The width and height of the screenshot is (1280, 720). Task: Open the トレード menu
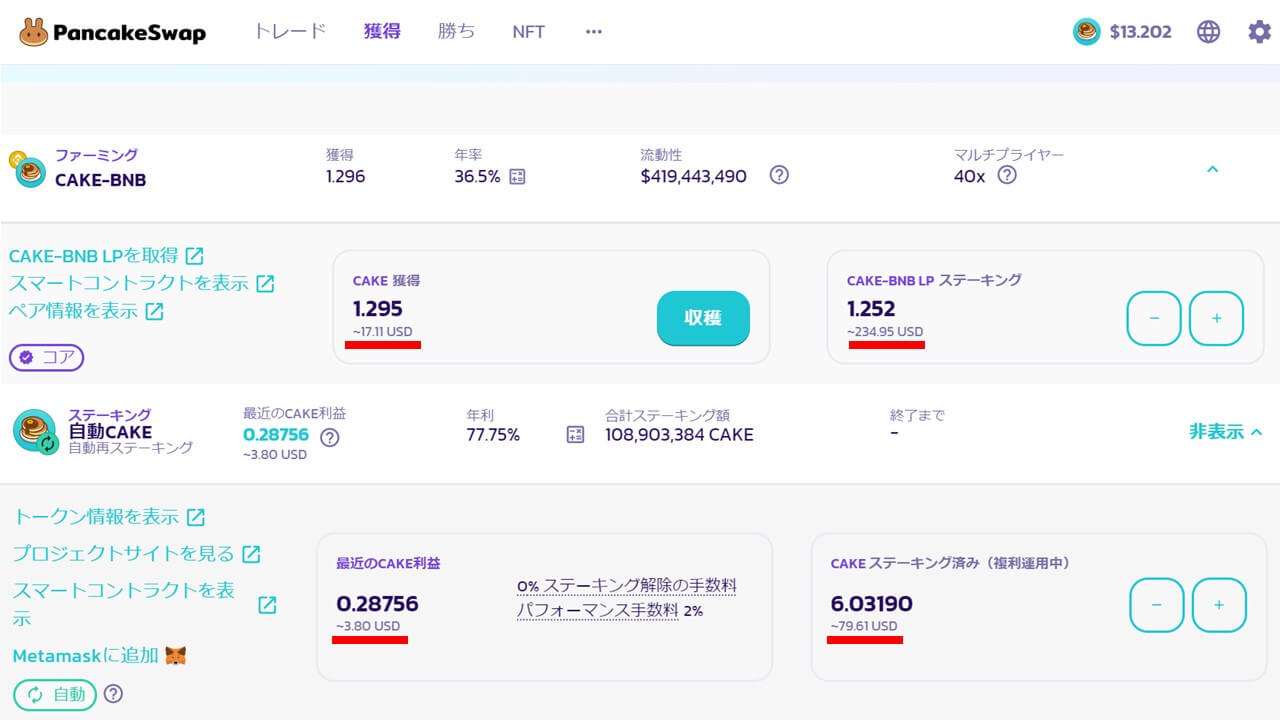coord(290,31)
